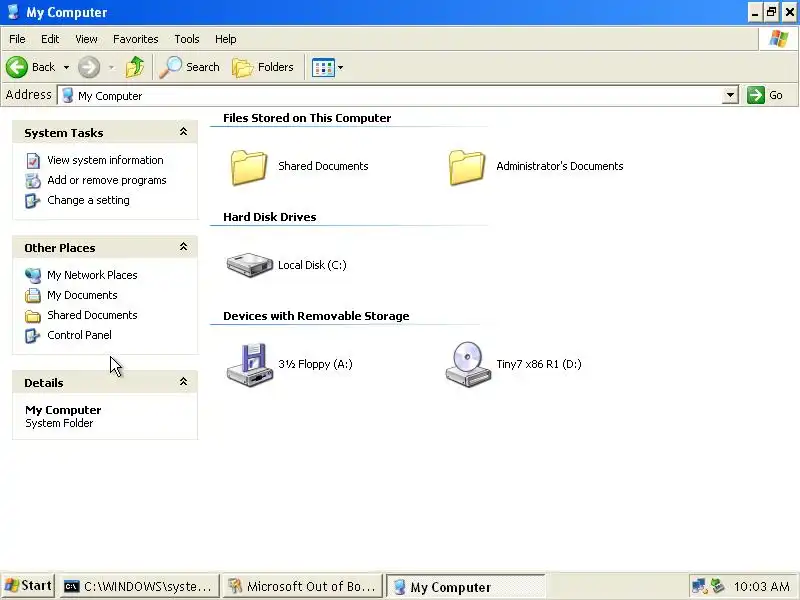Open the File menu

pos(17,39)
